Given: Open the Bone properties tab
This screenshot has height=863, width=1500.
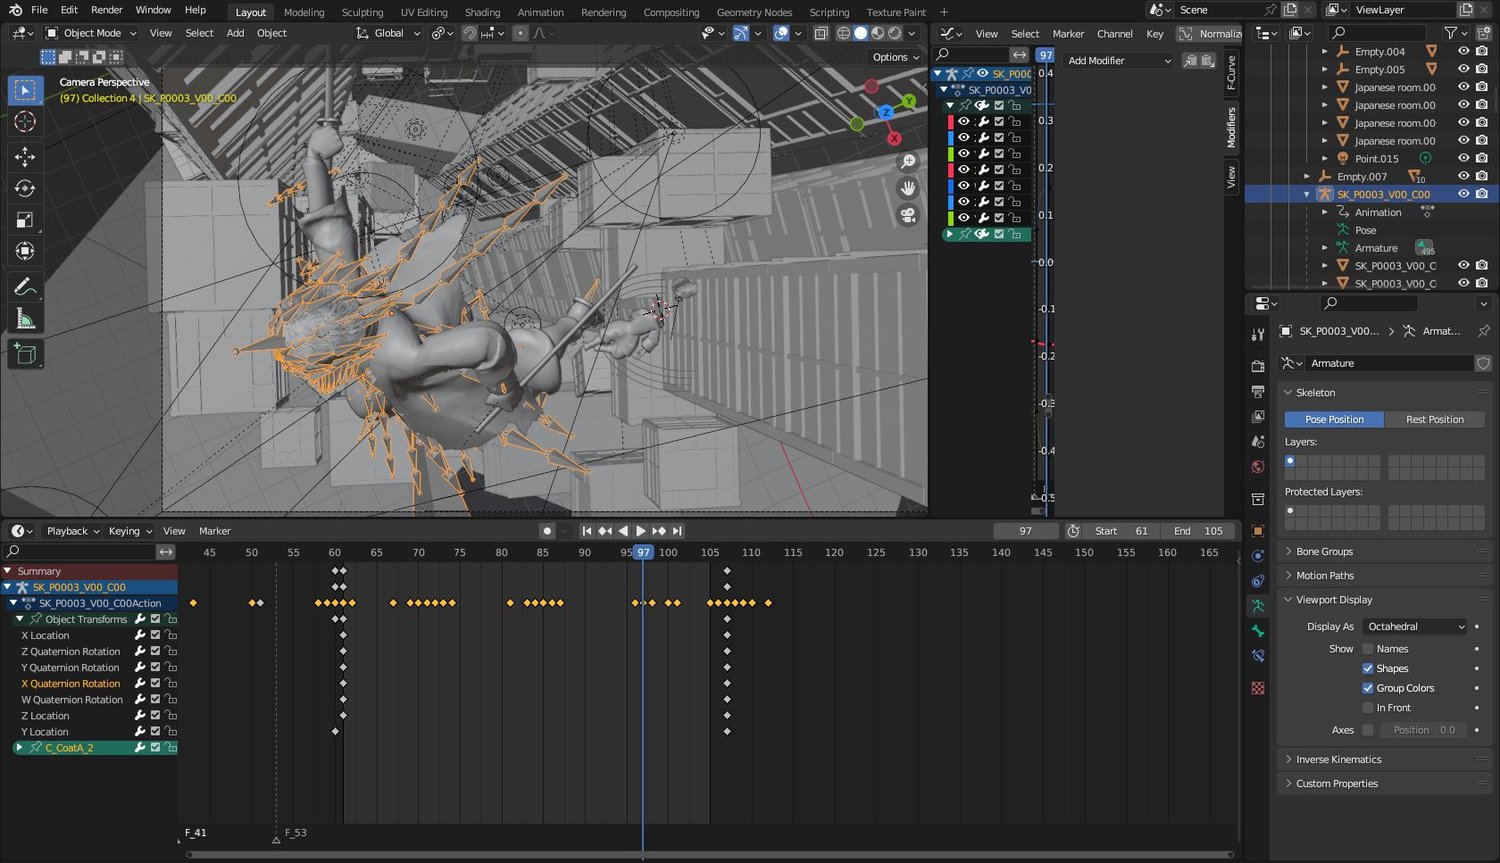Looking at the screenshot, I should [x=1258, y=631].
